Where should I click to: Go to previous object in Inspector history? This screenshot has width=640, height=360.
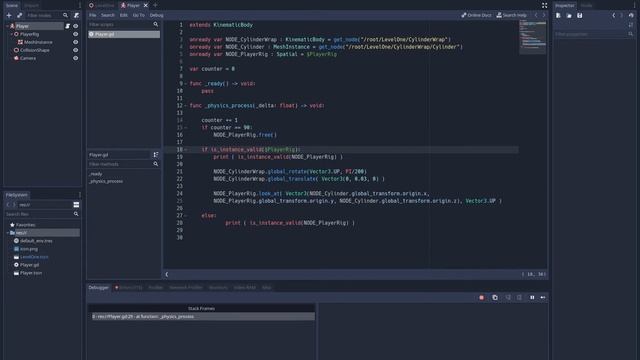(x=613, y=15)
